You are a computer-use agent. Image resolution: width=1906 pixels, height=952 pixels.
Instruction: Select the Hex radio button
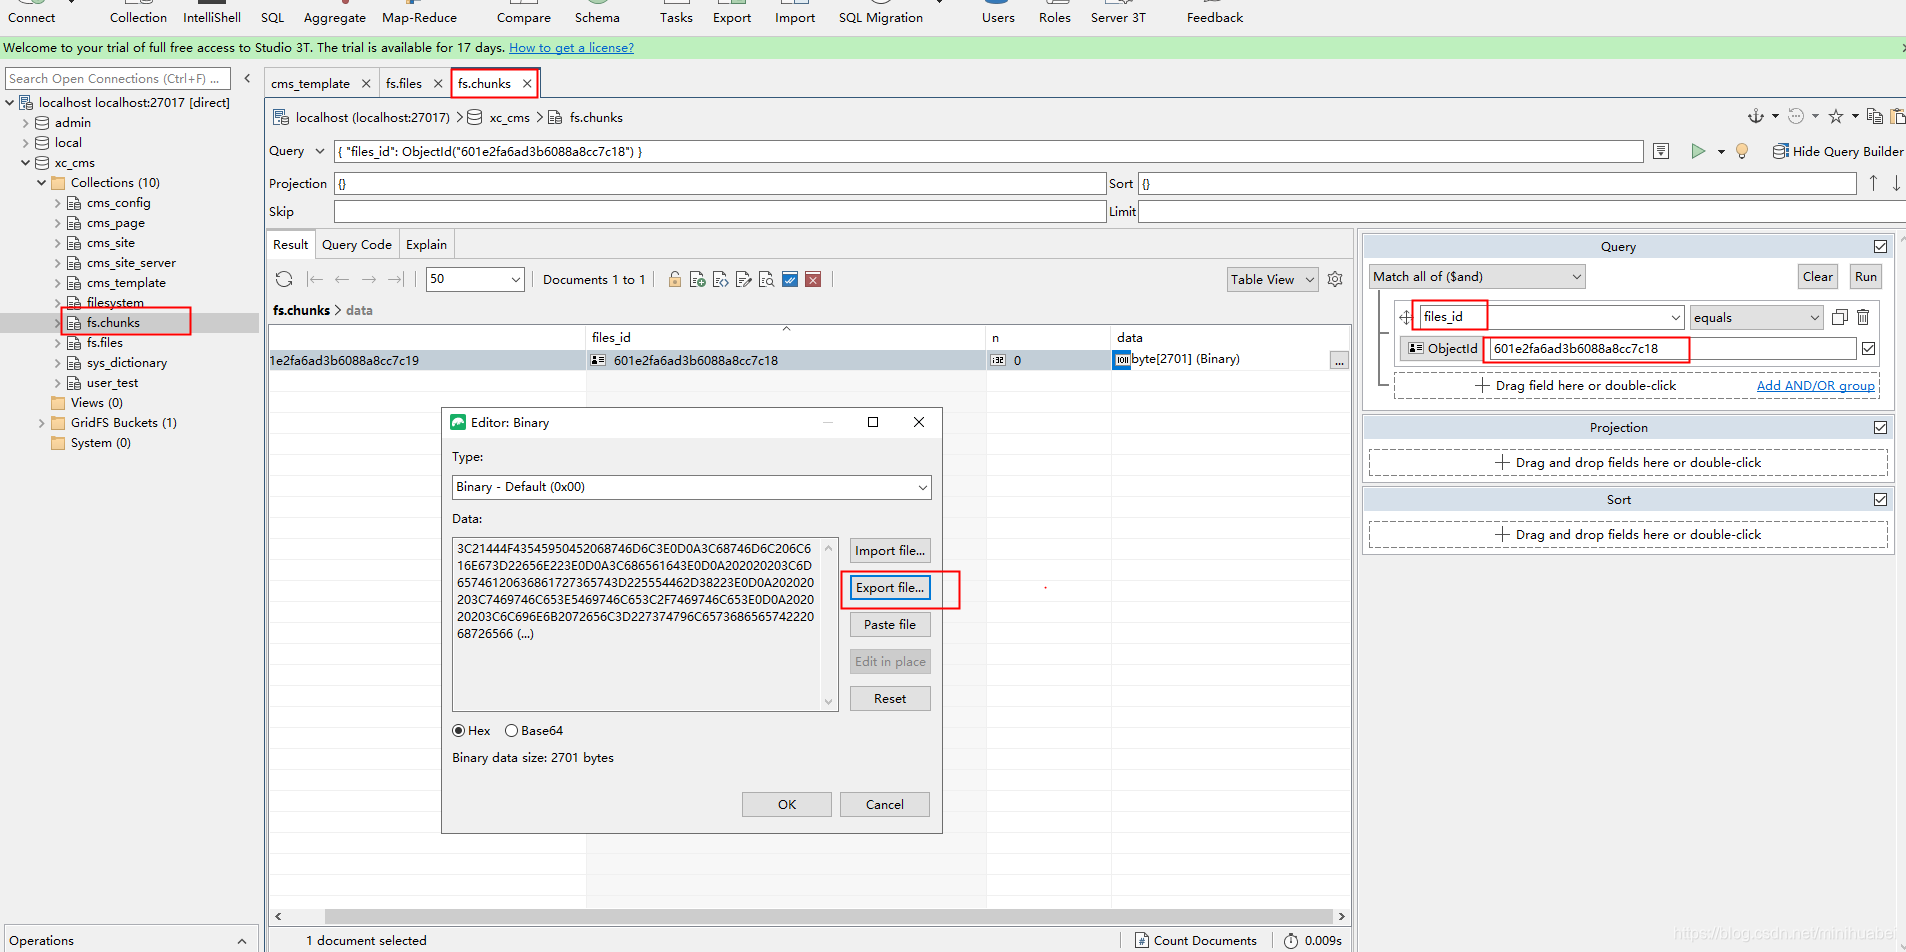pyautogui.click(x=459, y=731)
